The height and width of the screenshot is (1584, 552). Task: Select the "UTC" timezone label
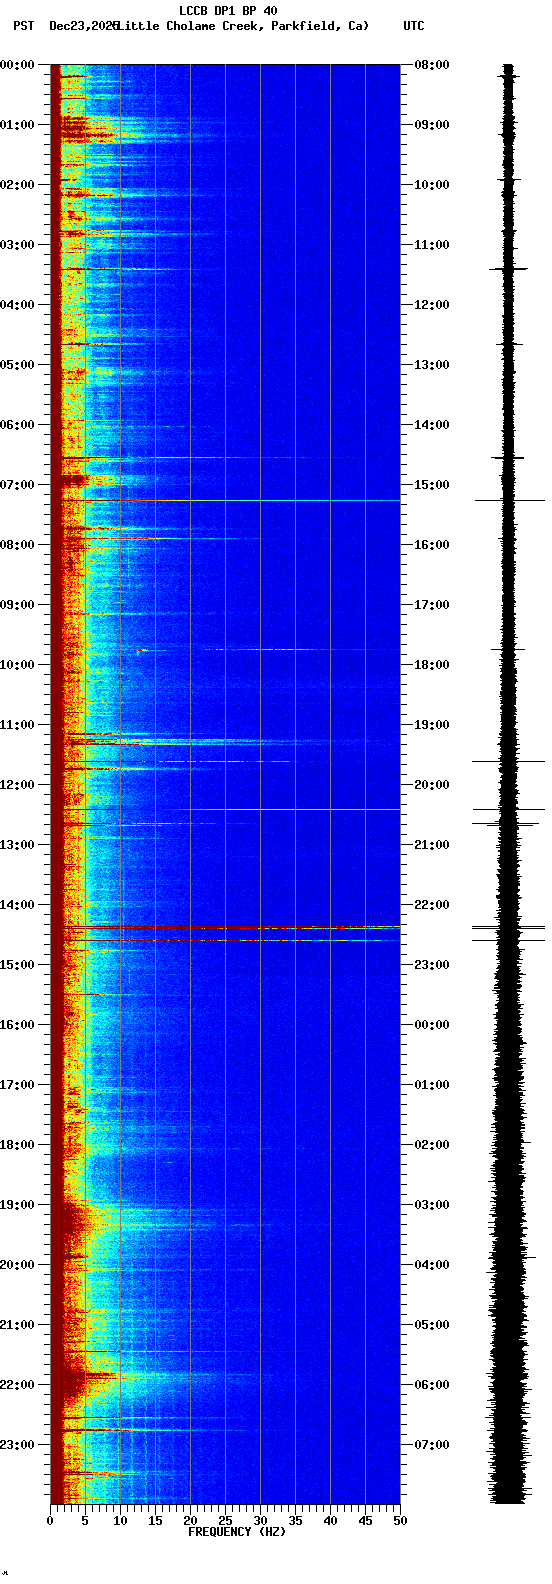point(414,26)
